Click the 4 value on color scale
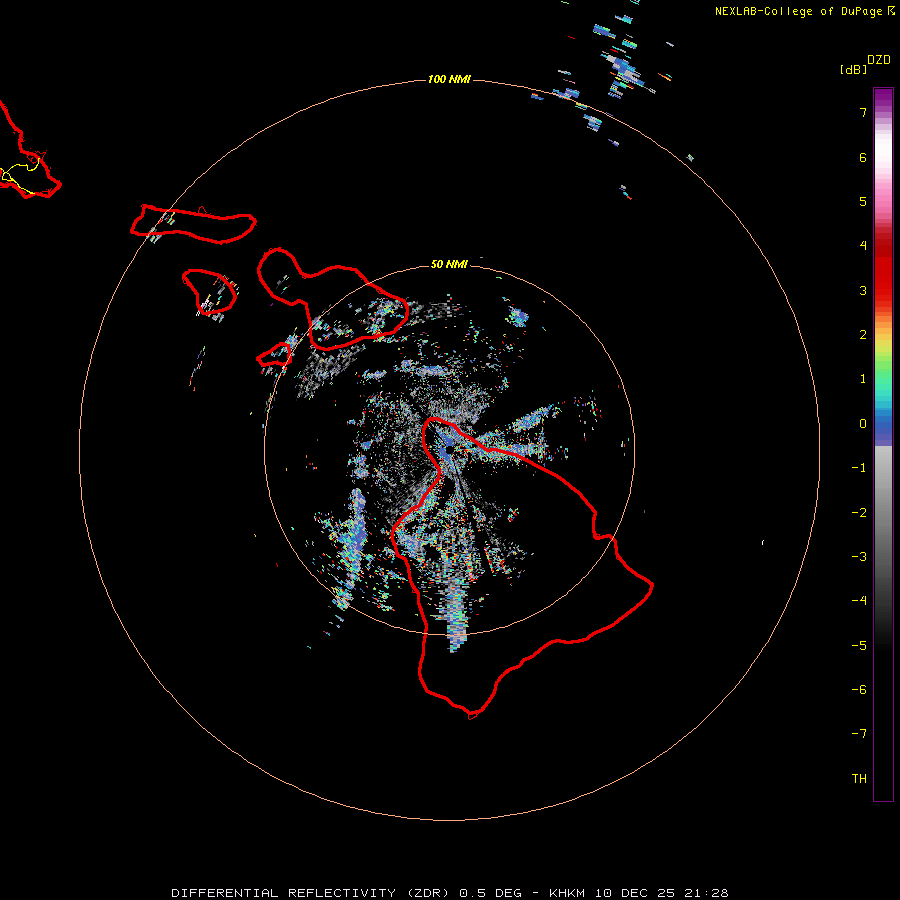This screenshot has height=900, width=900. (863, 245)
